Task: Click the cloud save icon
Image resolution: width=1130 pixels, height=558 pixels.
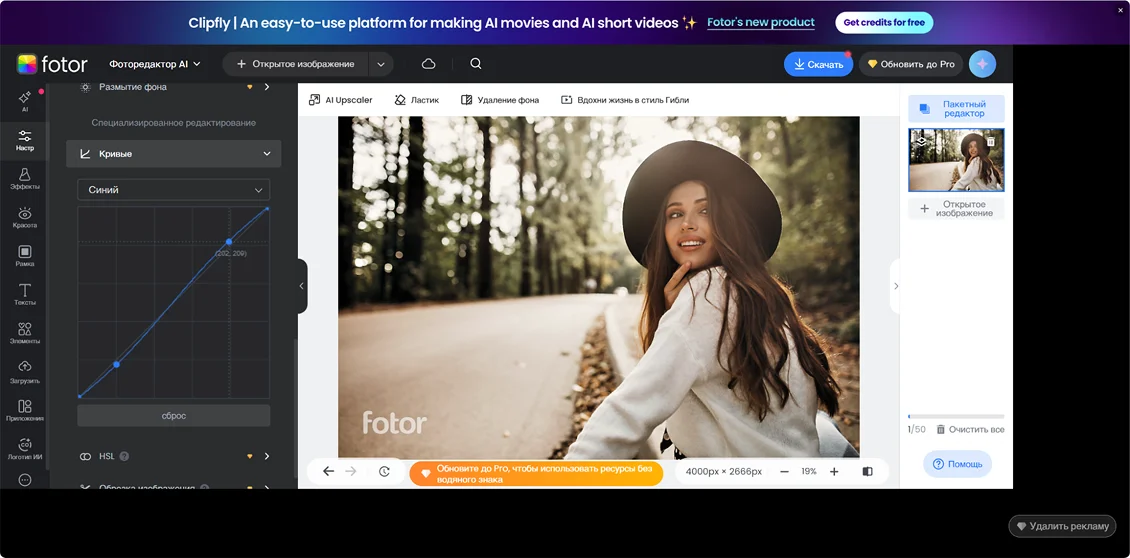Action: (x=429, y=63)
